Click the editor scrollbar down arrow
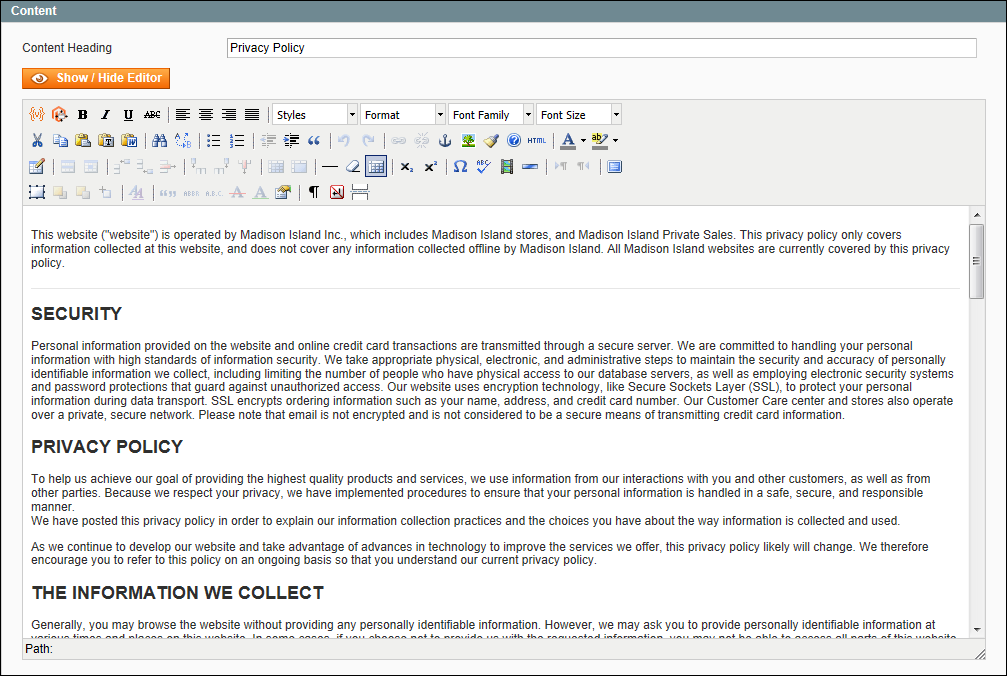The width and height of the screenshot is (1007, 676). pyautogui.click(x=977, y=630)
